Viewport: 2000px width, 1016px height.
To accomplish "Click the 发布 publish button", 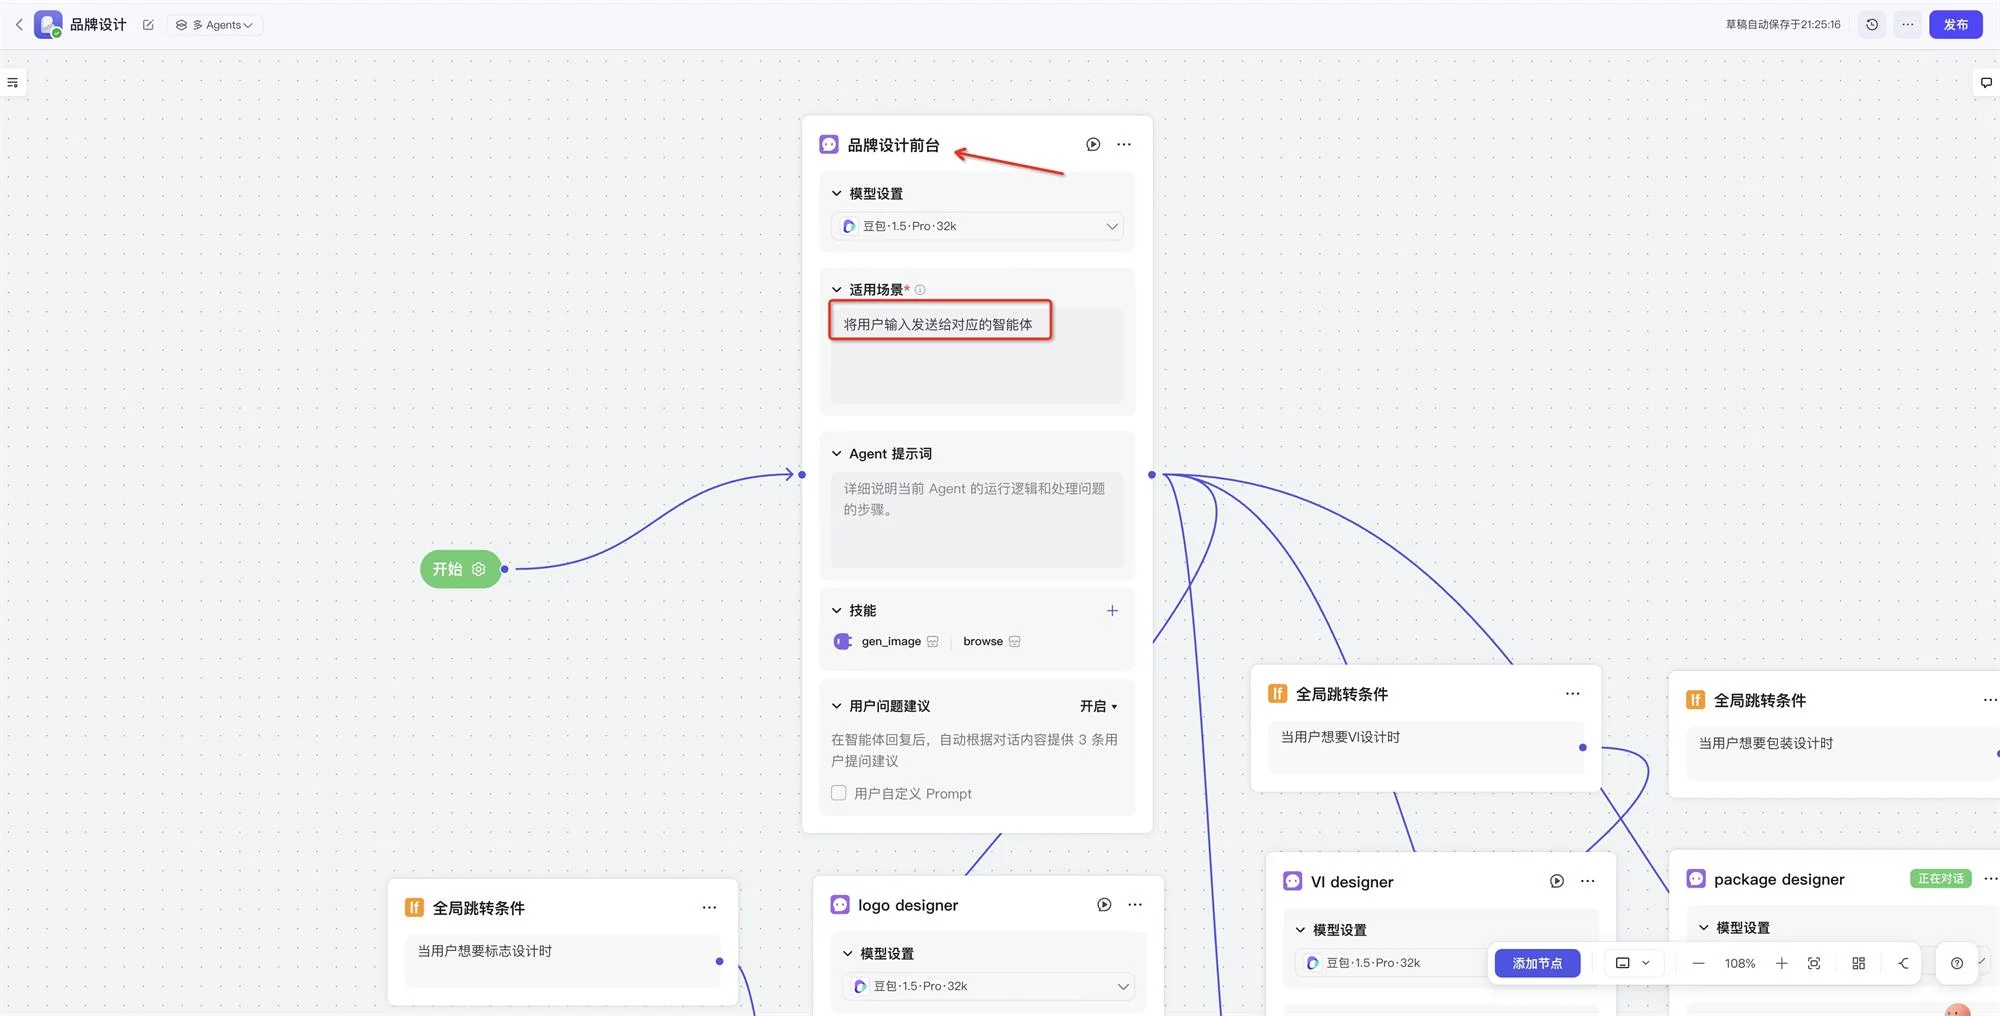I will [x=1955, y=24].
